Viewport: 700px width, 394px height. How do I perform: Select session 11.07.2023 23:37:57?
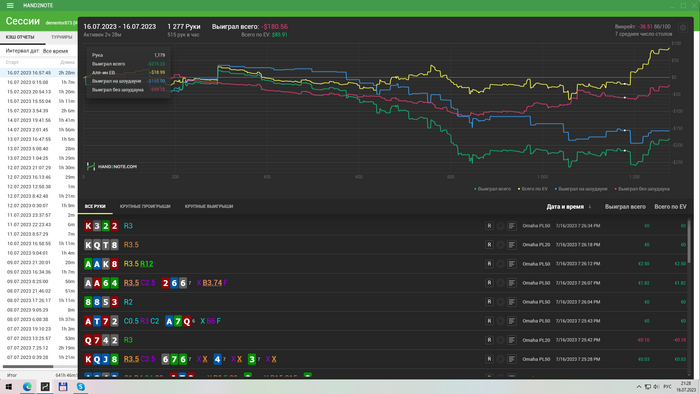click(39, 215)
